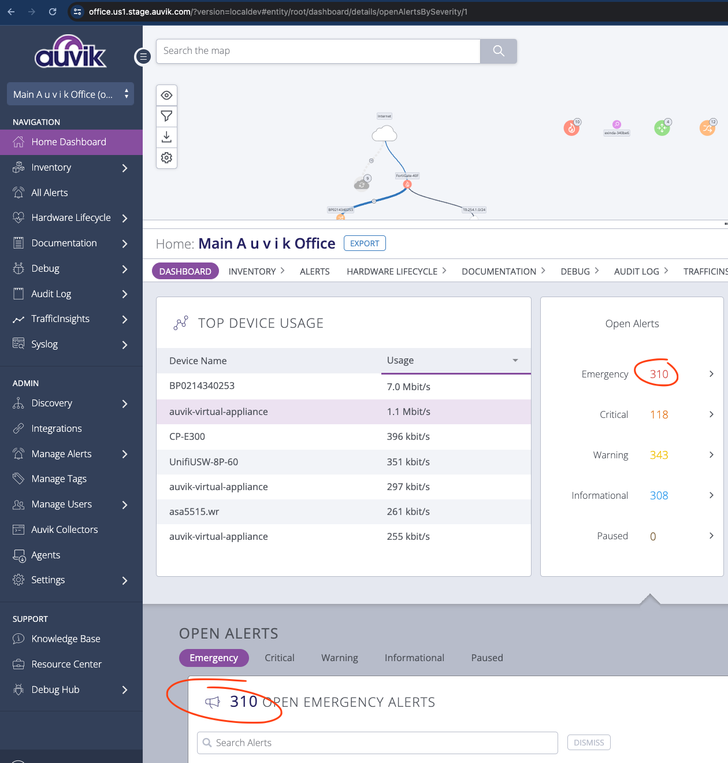Click the Warning row chevron arrow

tap(711, 455)
